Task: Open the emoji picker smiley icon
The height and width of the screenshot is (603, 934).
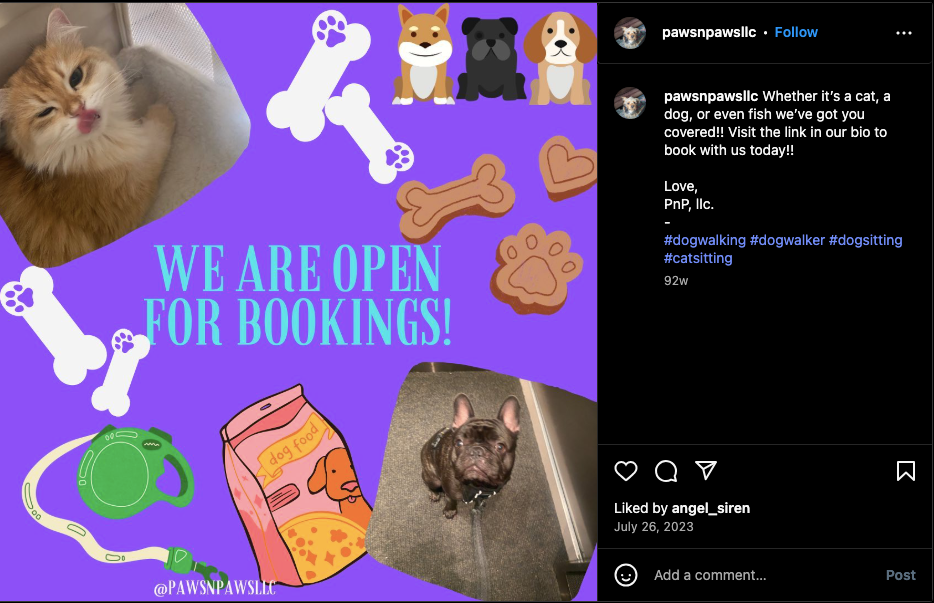Action: 625,575
